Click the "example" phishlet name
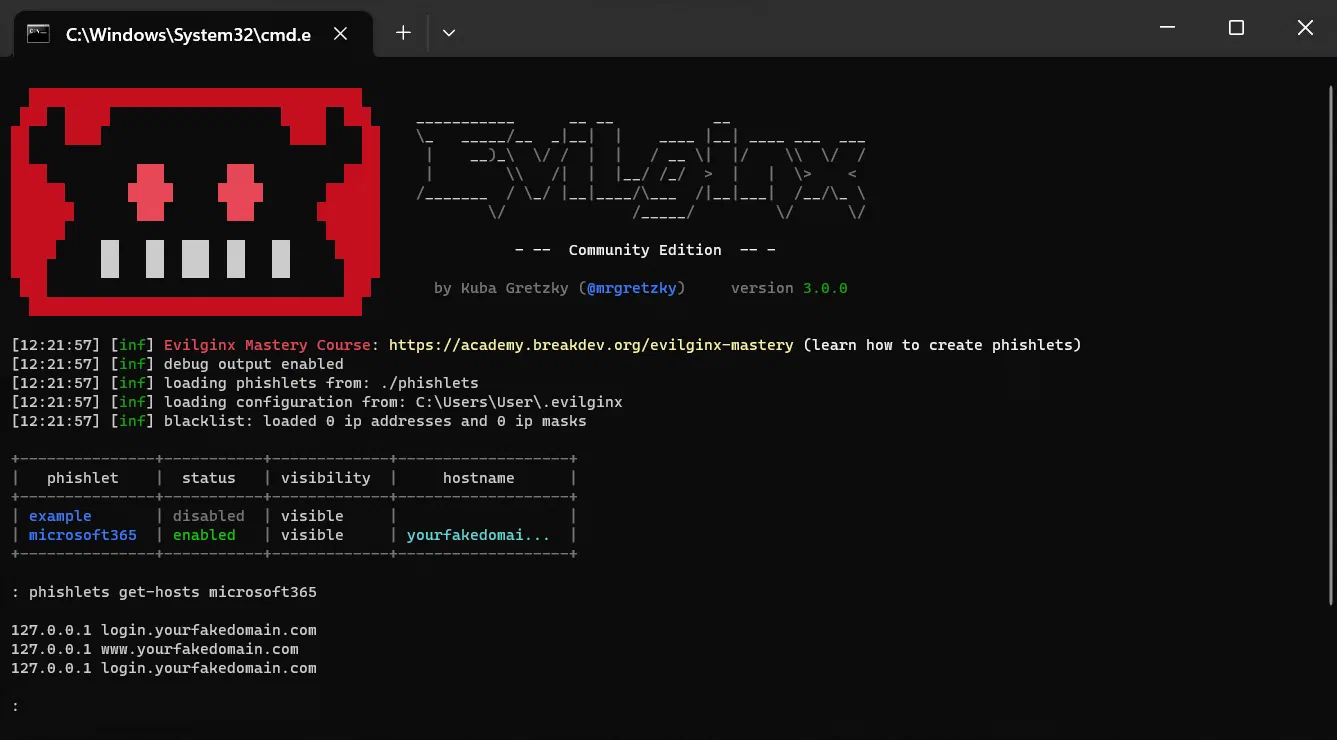1337x740 pixels. (60, 516)
